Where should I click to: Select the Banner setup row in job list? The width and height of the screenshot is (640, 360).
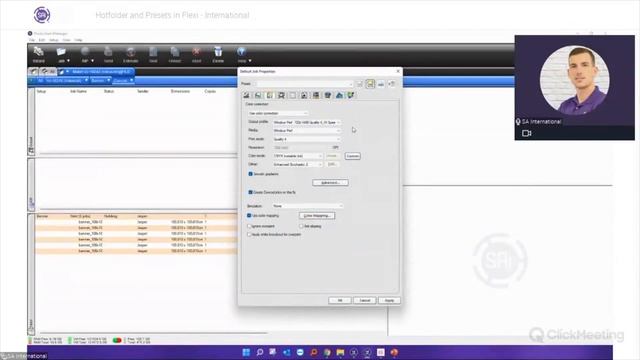click(x=136, y=216)
